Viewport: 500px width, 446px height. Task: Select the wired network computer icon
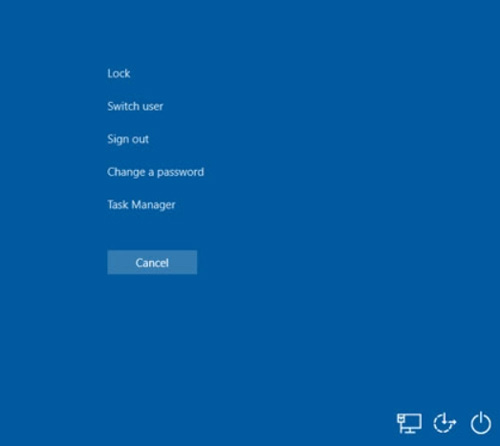(409, 423)
